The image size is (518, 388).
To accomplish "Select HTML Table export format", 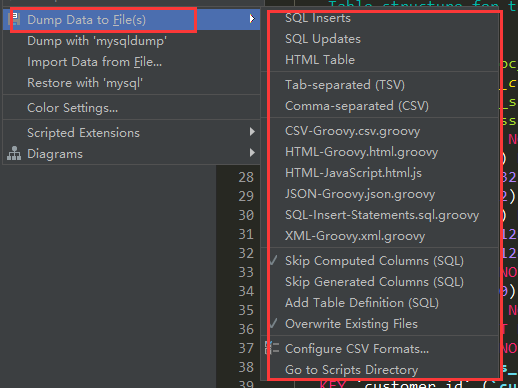I will 320,60.
